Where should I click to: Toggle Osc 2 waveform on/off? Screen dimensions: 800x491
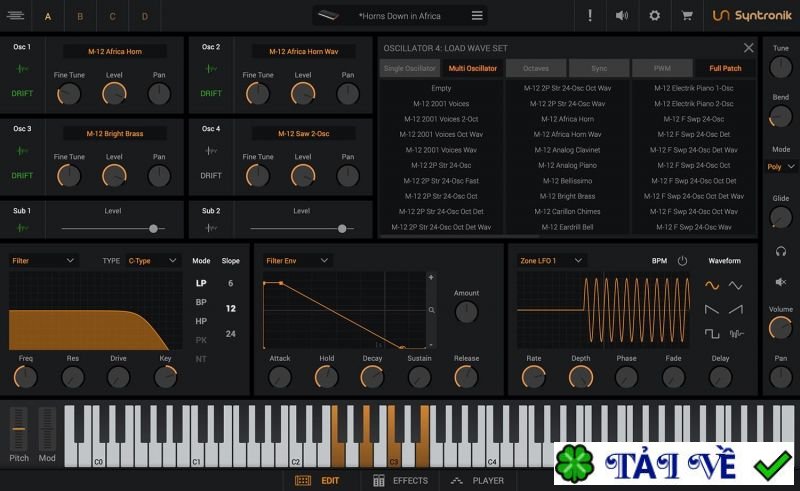pyautogui.click(x=211, y=68)
